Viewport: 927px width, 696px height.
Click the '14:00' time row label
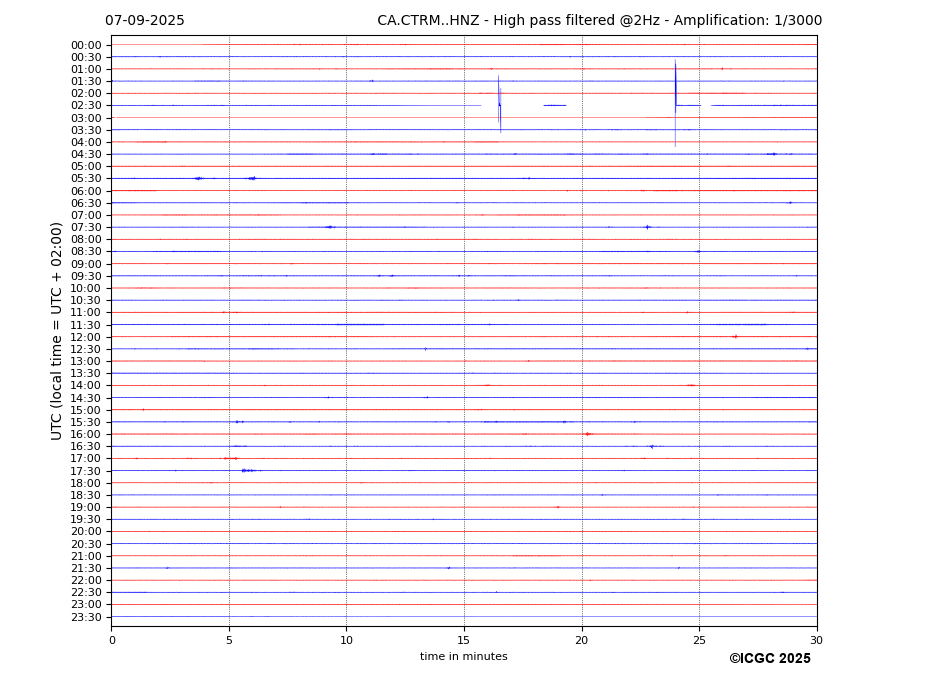[x=86, y=386]
